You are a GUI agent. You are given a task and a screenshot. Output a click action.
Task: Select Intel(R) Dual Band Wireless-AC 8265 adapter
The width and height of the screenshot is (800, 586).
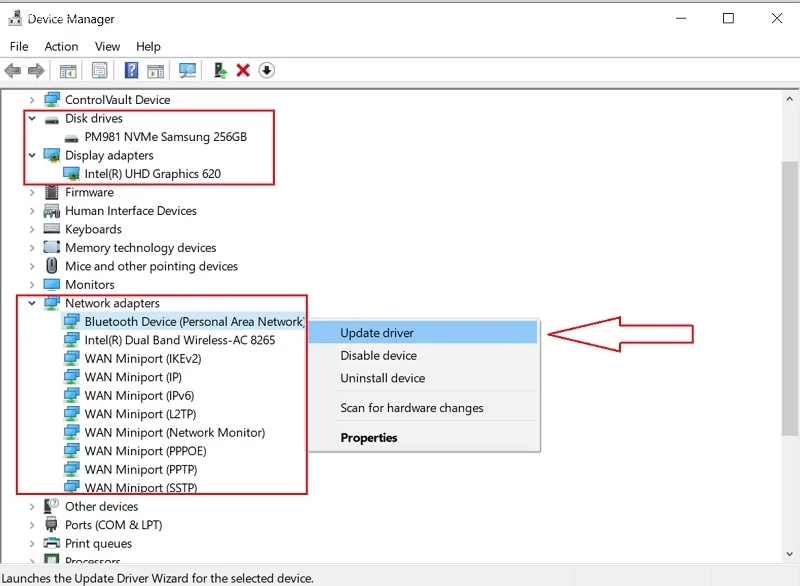(x=179, y=340)
